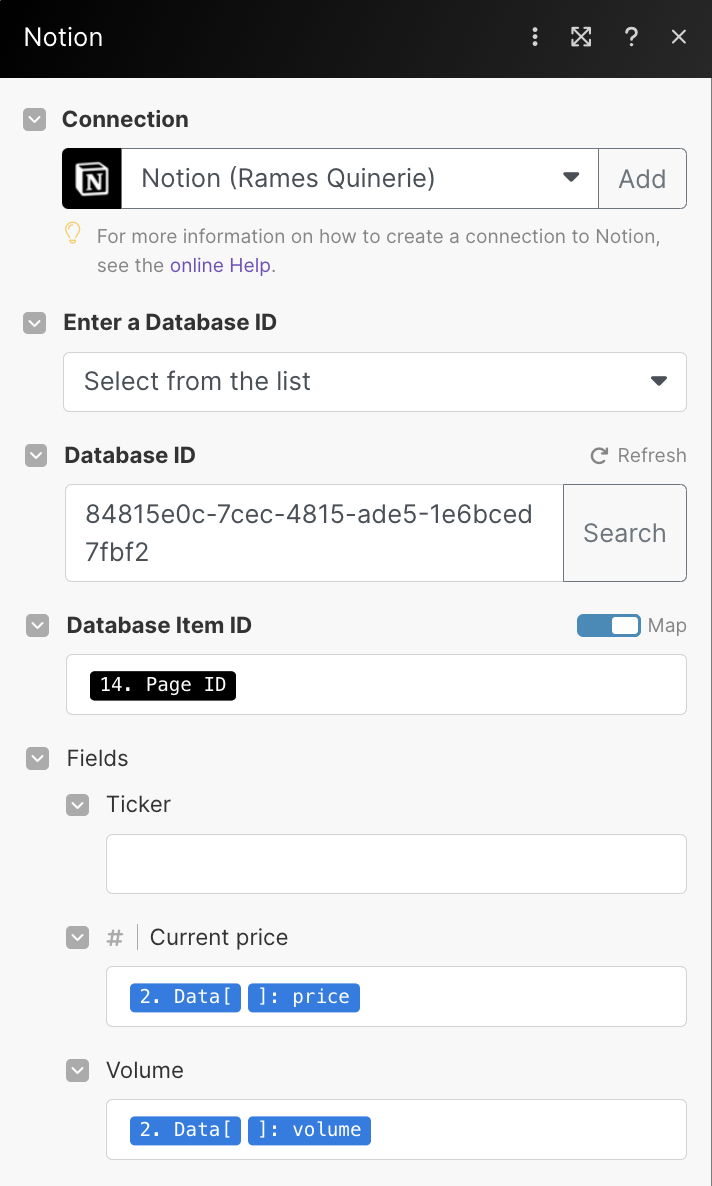
Task: Open the online Help link
Action: click(220, 265)
